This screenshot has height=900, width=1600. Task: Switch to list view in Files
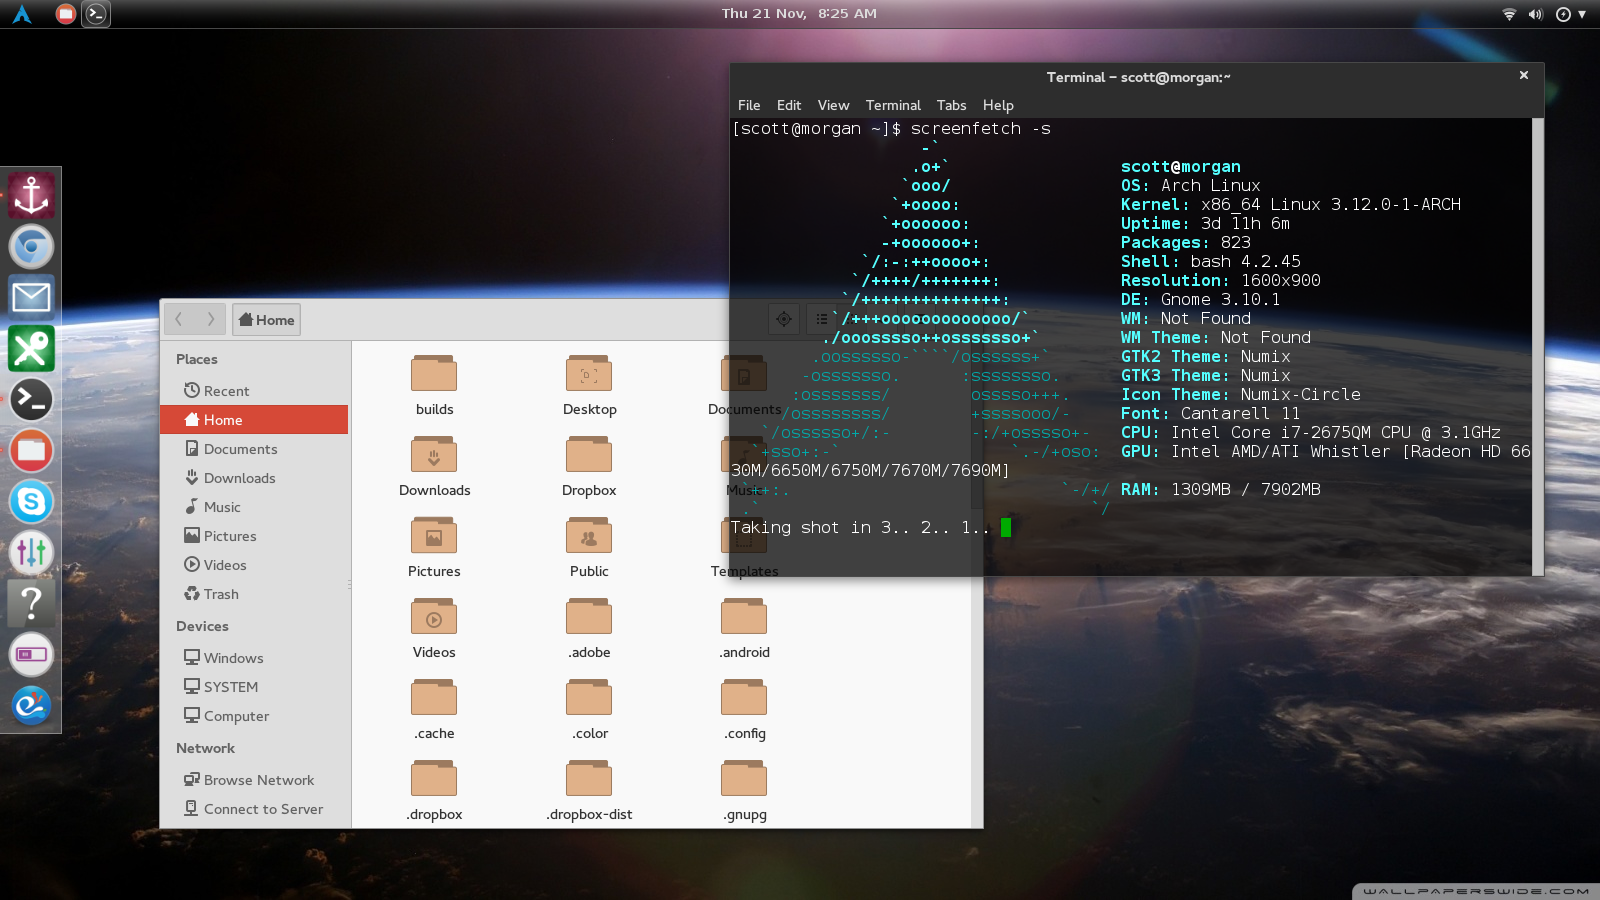click(x=821, y=320)
